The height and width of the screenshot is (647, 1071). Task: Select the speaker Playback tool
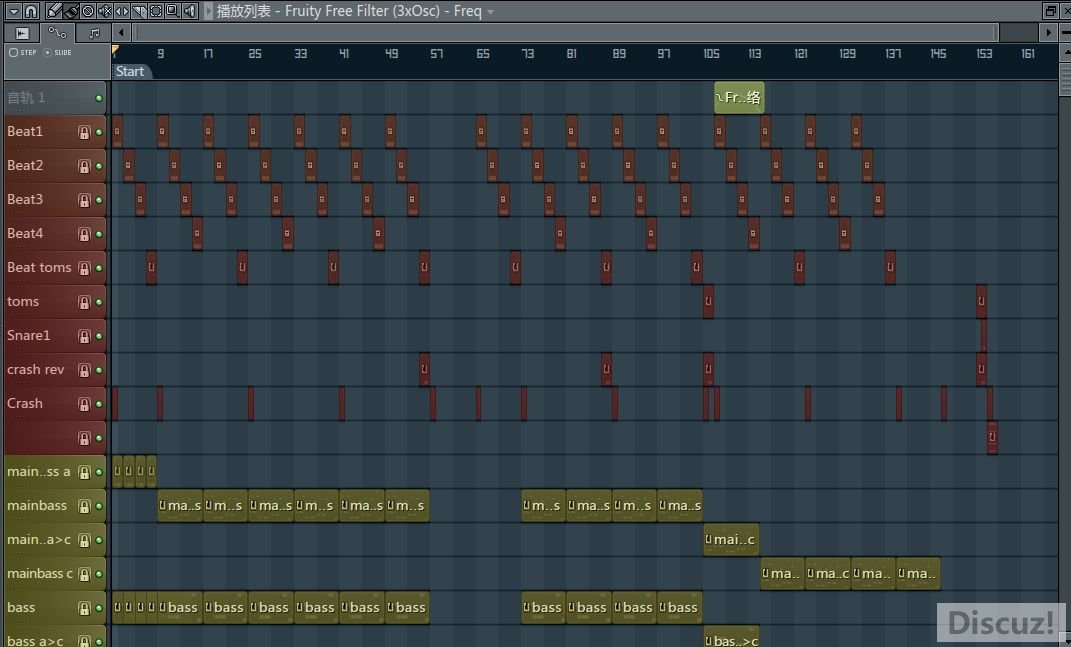point(191,11)
